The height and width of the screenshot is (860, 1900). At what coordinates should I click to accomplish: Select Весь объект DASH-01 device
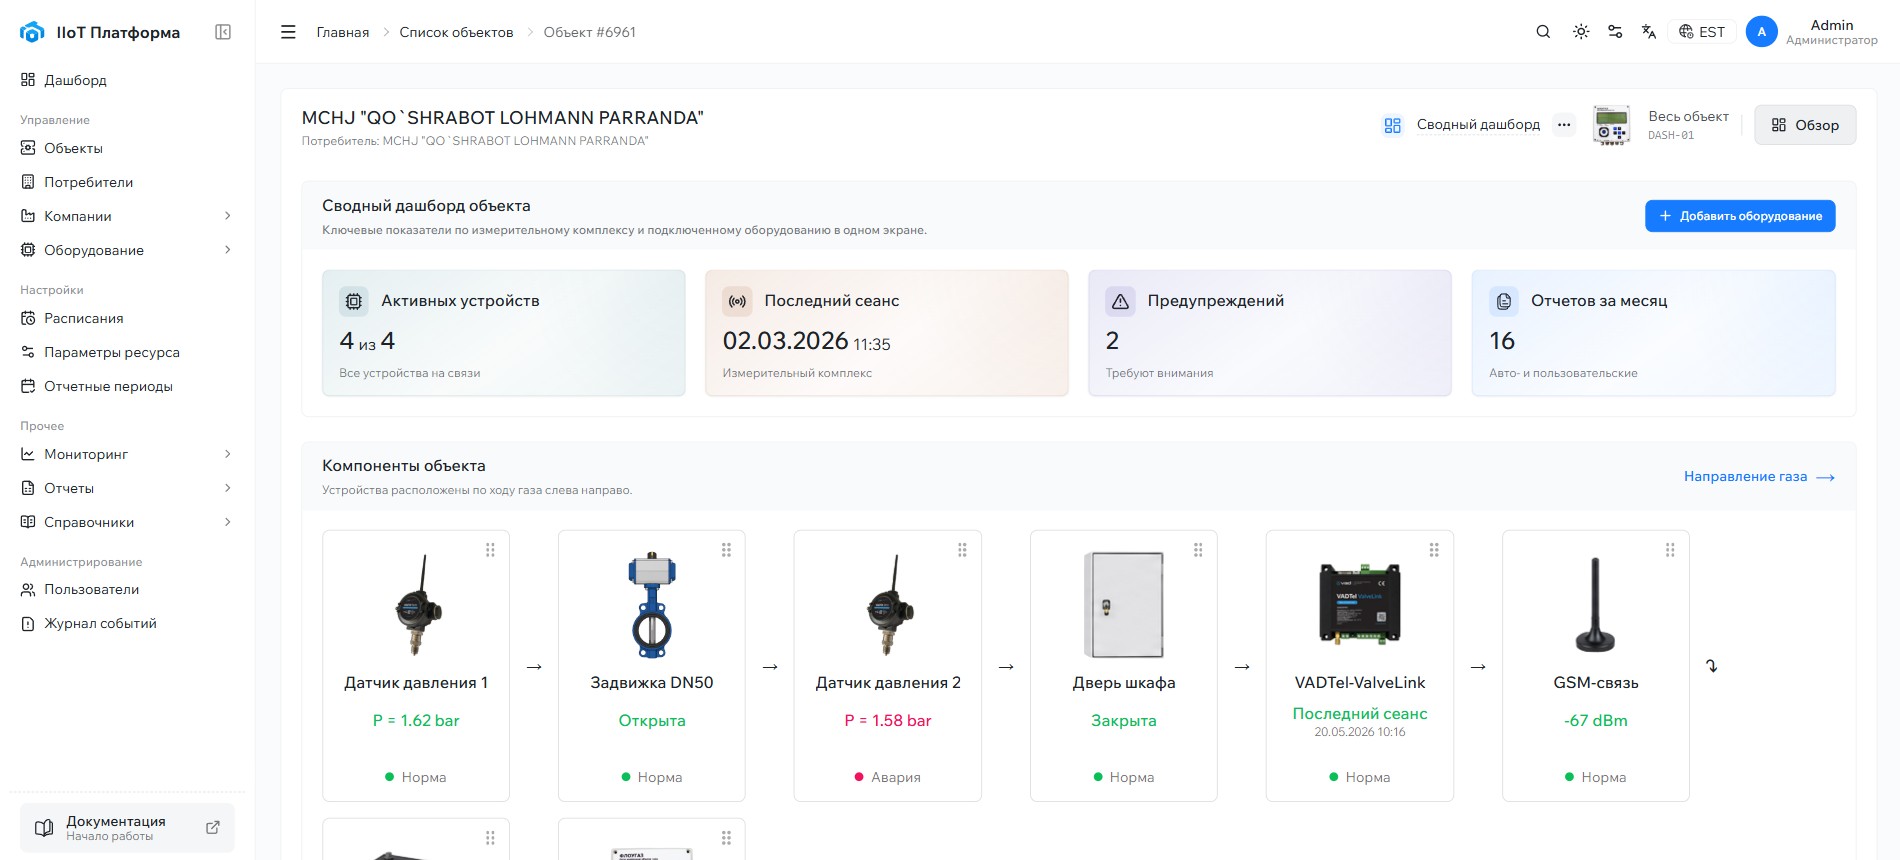click(1660, 125)
